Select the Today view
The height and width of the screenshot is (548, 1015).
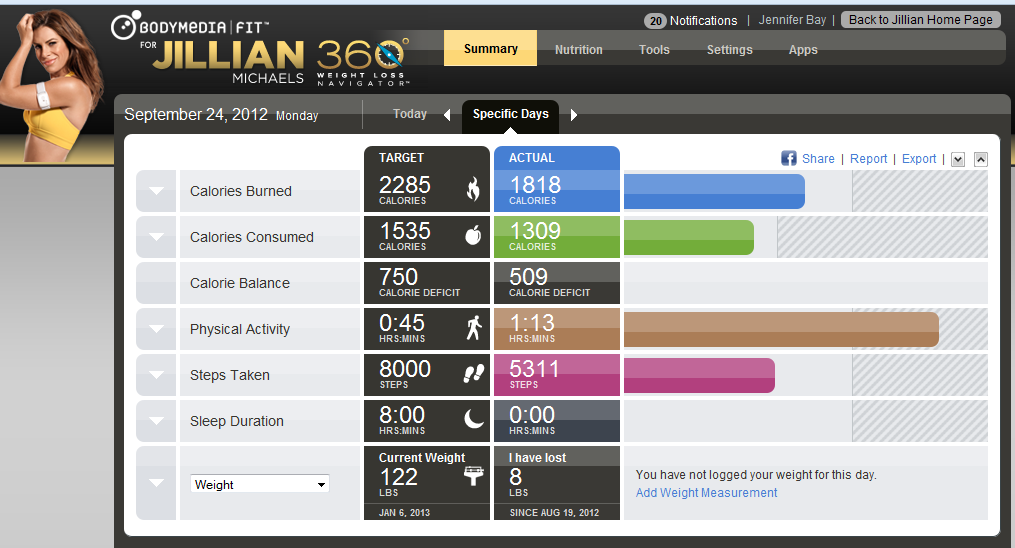(410, 114)
